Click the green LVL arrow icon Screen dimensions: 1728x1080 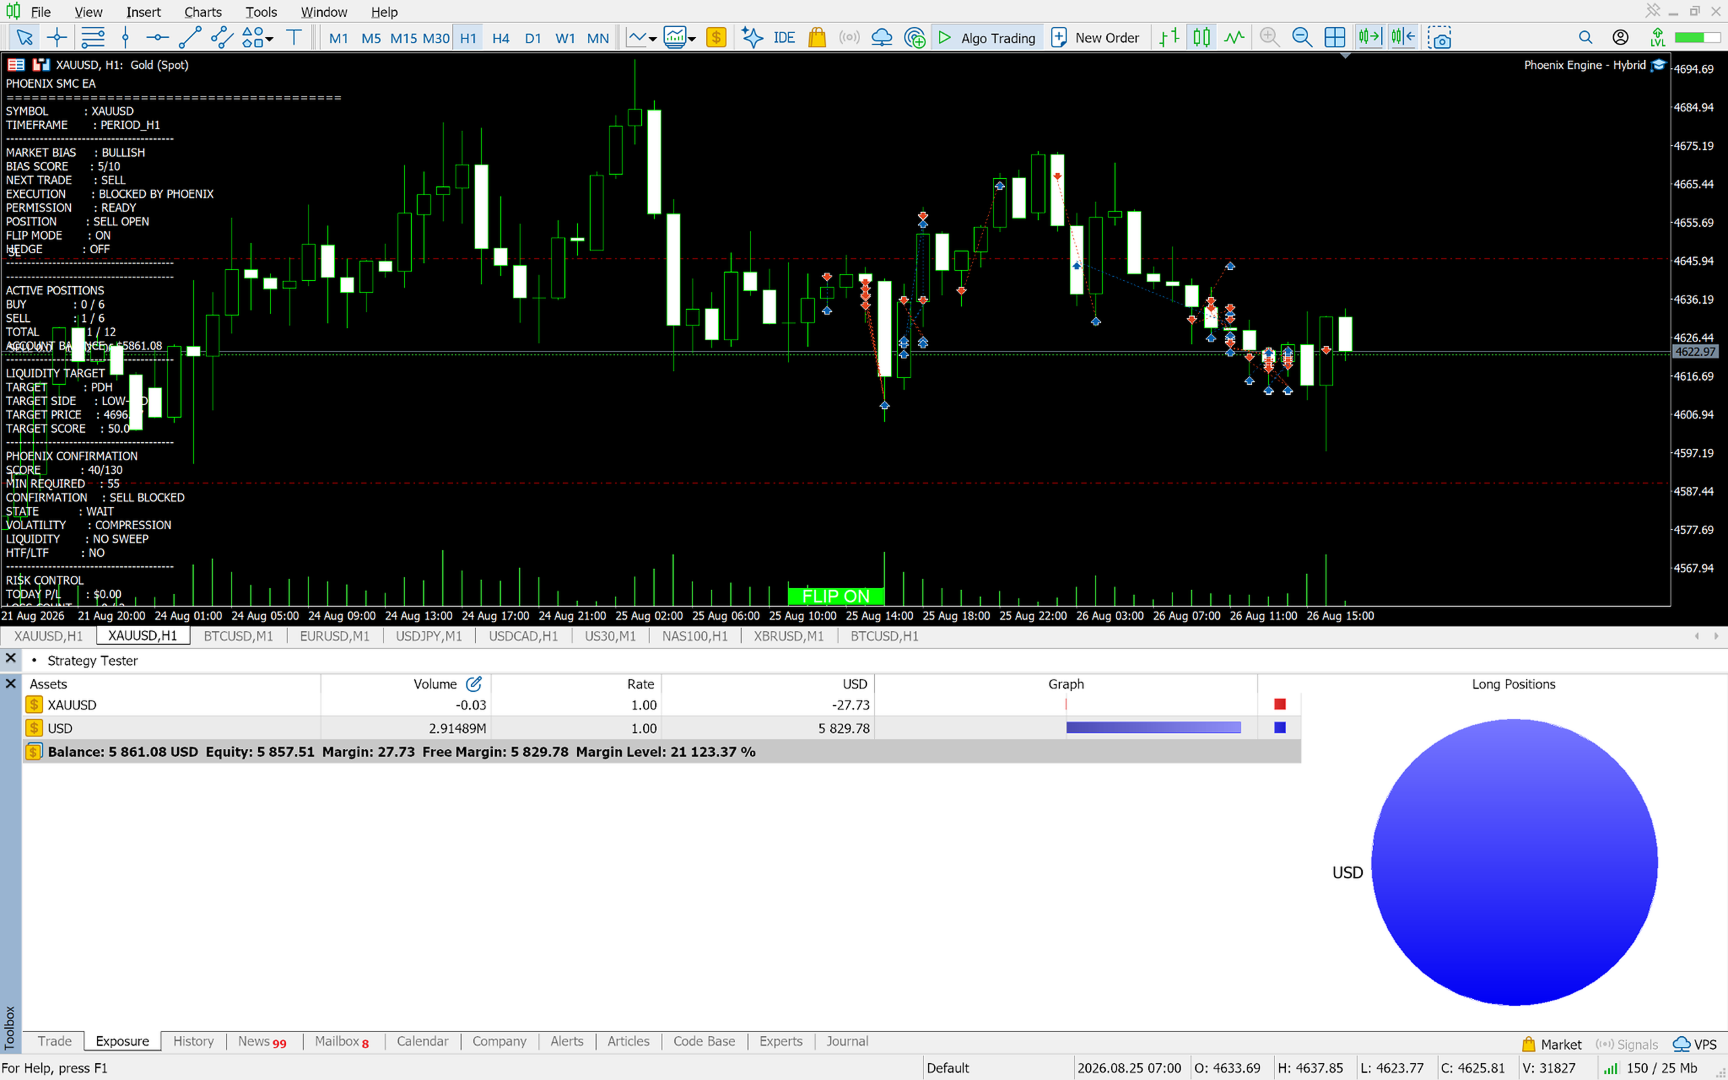tap(1657, 38)
